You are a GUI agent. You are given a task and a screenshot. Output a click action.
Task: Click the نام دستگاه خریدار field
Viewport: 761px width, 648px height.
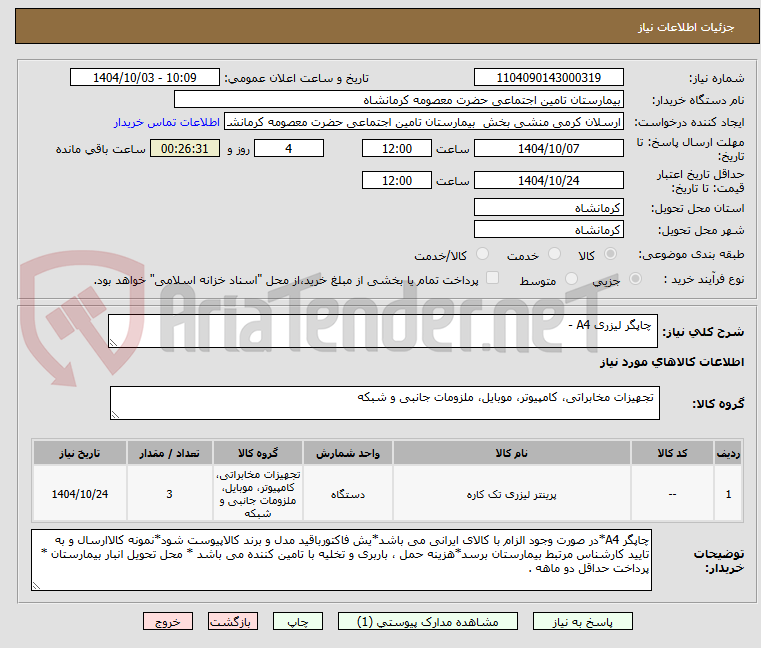pos(398,100)
